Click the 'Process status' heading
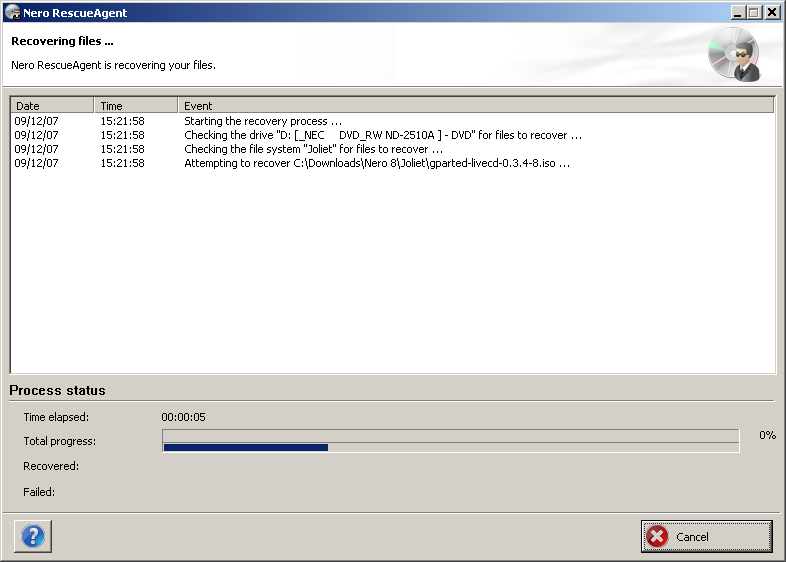Image resolution: width=786 pixels, height=562 pixels. pos(57,391)
